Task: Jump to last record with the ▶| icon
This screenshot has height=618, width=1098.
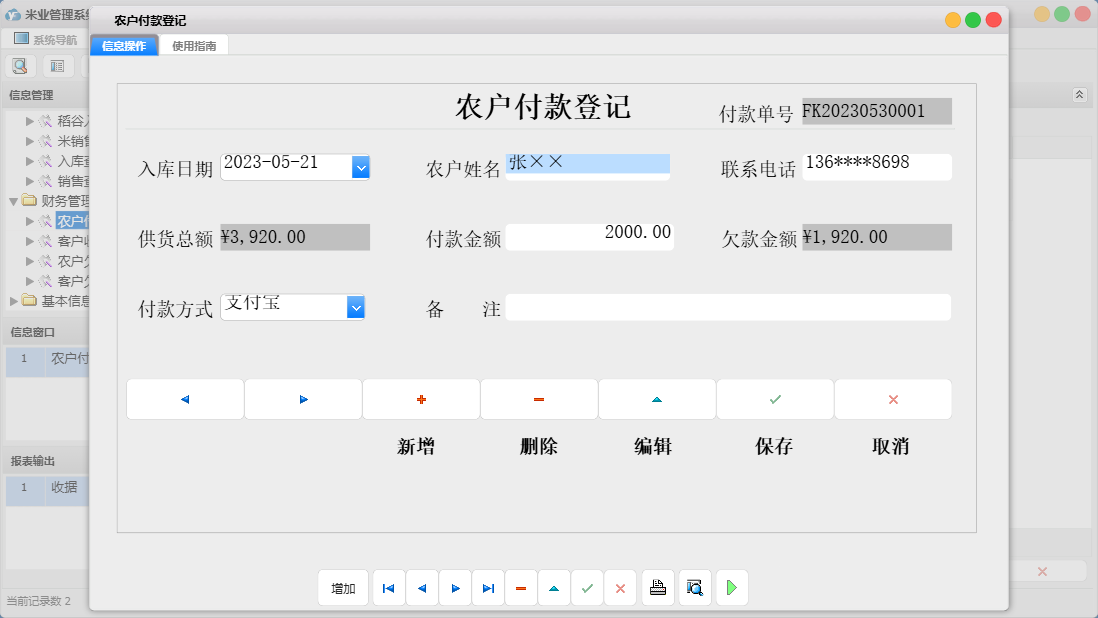Action: coord(488,588)
